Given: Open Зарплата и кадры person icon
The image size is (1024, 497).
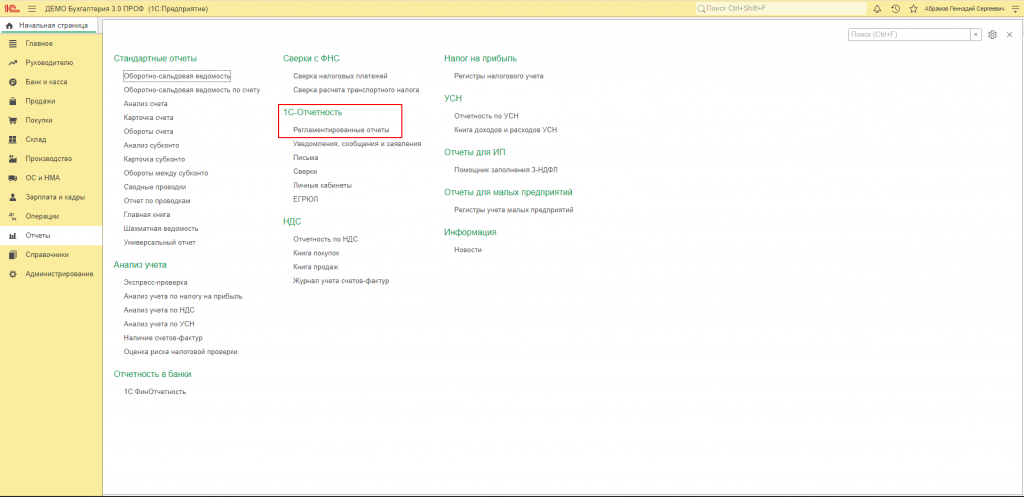Looking at the screenshot, I should (12, 197).
